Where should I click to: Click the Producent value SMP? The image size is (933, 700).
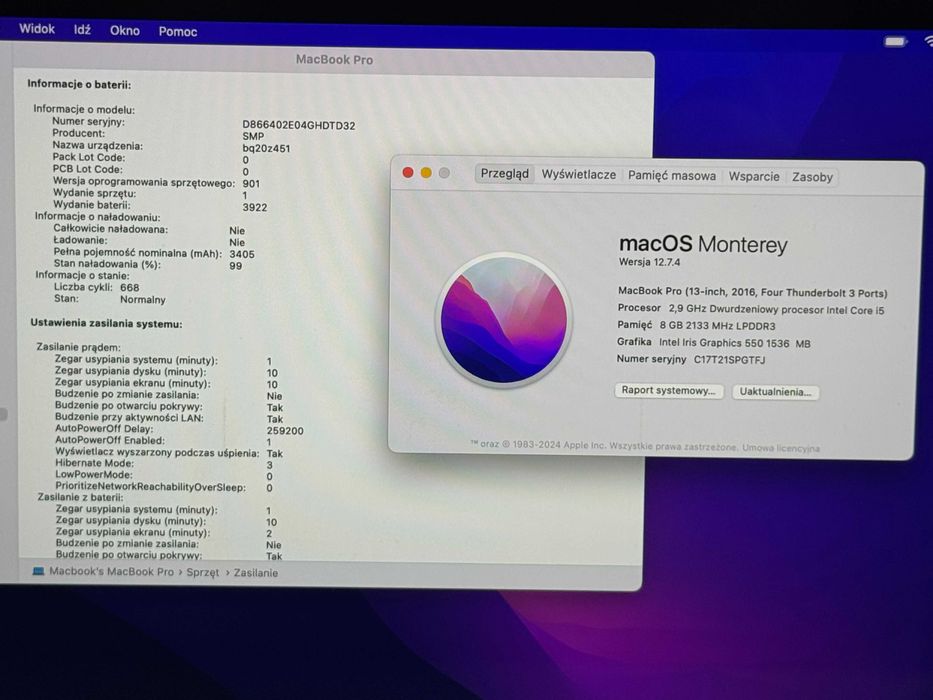pyautogui.click(x=253, y=136)
